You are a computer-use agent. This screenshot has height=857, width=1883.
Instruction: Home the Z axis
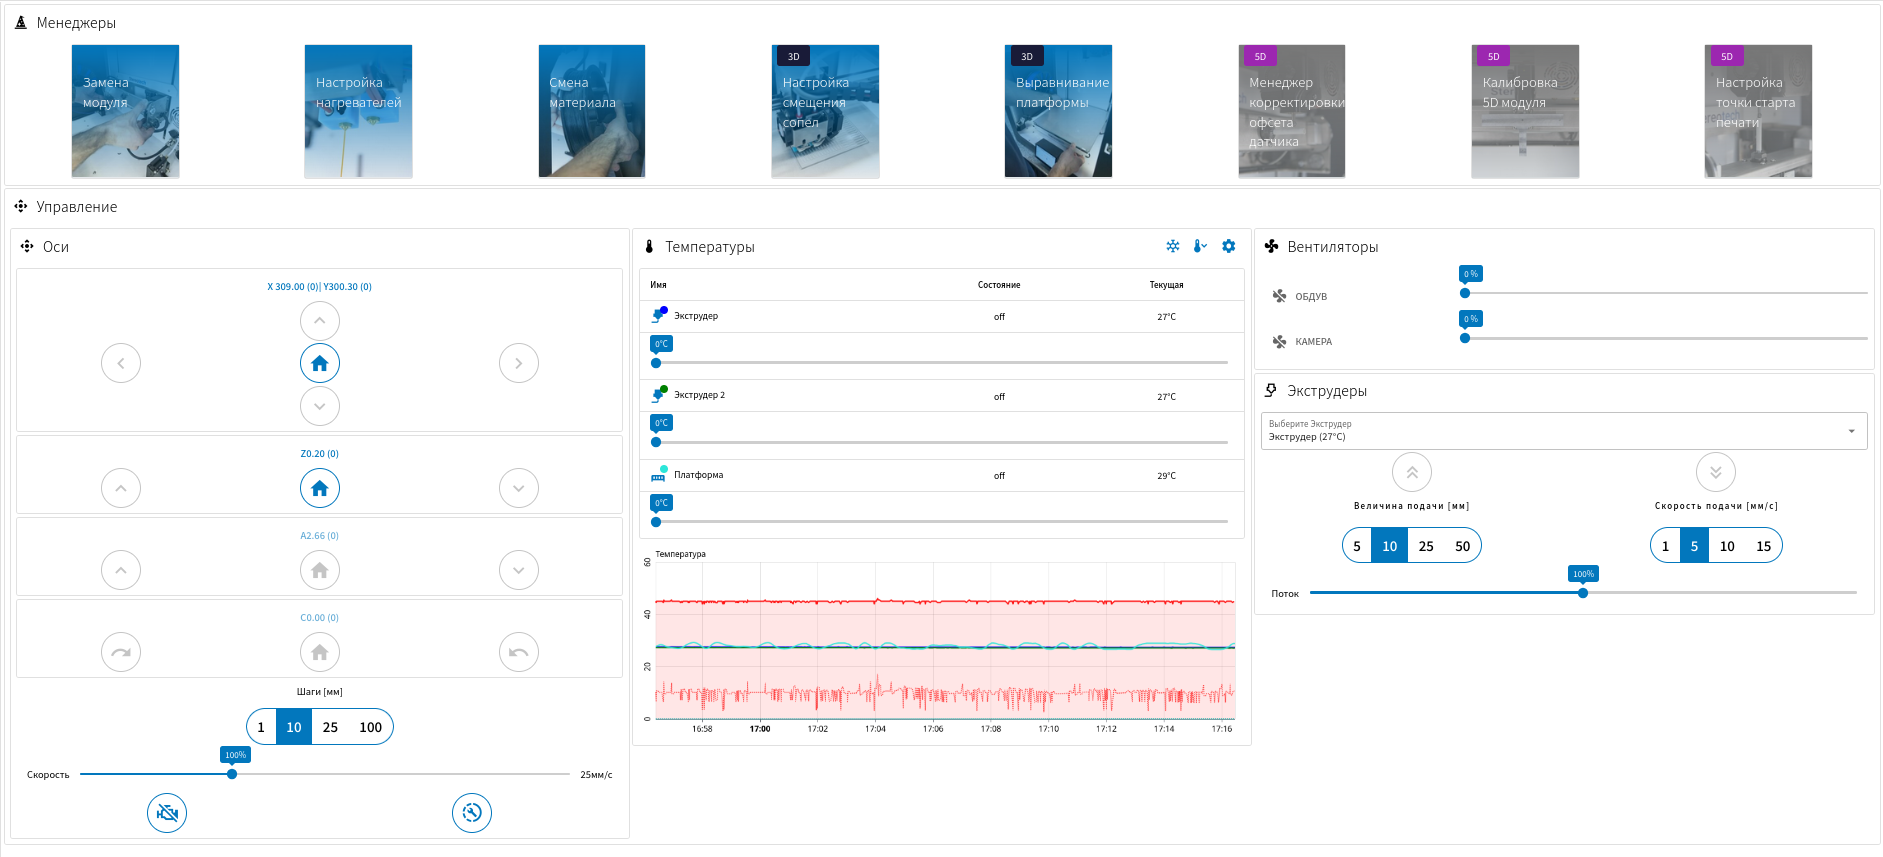coord(319,488)
